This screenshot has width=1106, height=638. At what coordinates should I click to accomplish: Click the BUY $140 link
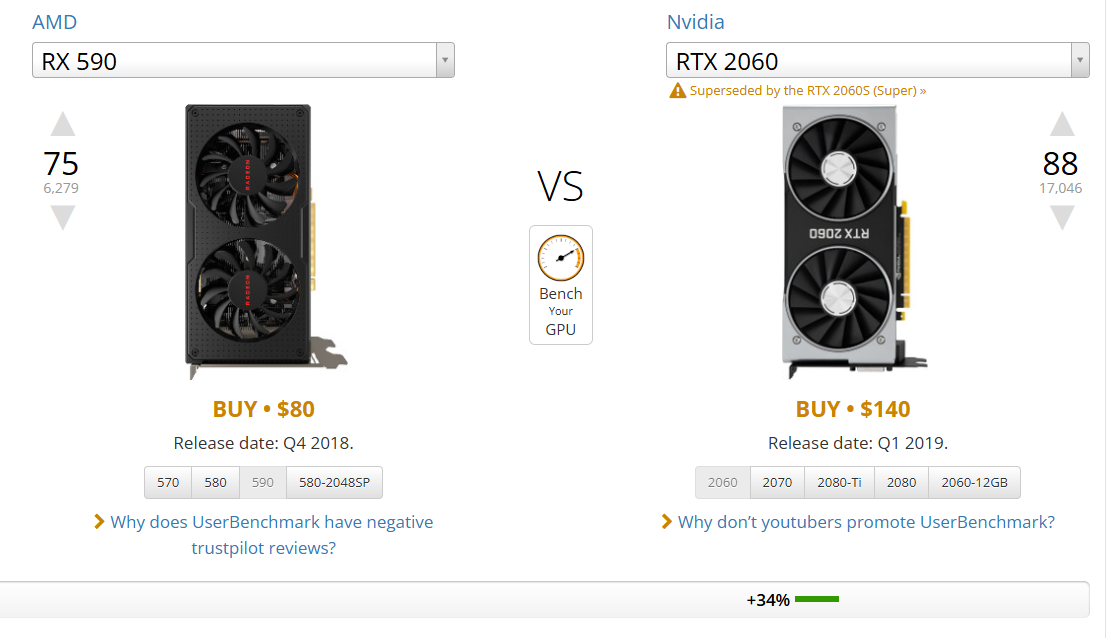pyautogui.click(x=852, y=408)
